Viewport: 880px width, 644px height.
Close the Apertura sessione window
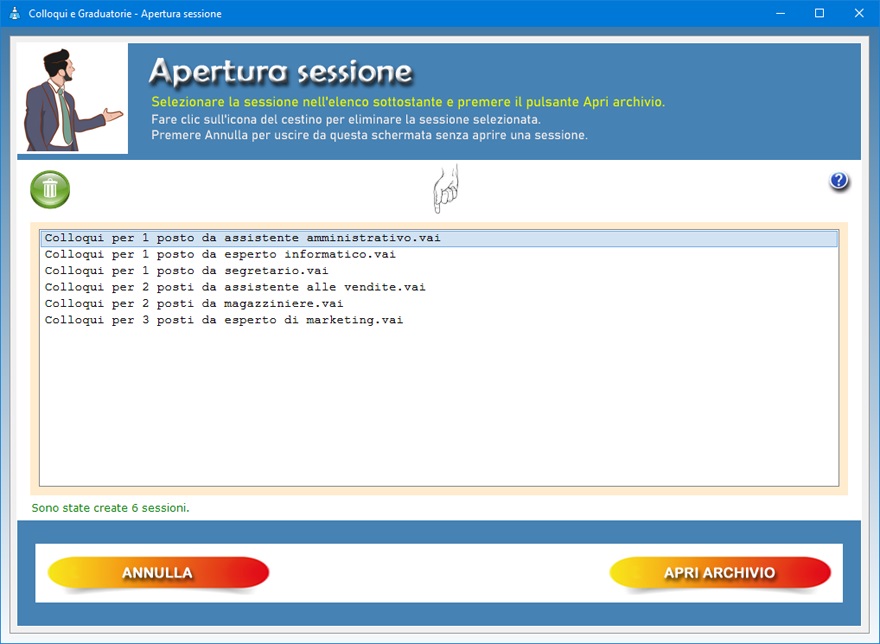point(859,13)
